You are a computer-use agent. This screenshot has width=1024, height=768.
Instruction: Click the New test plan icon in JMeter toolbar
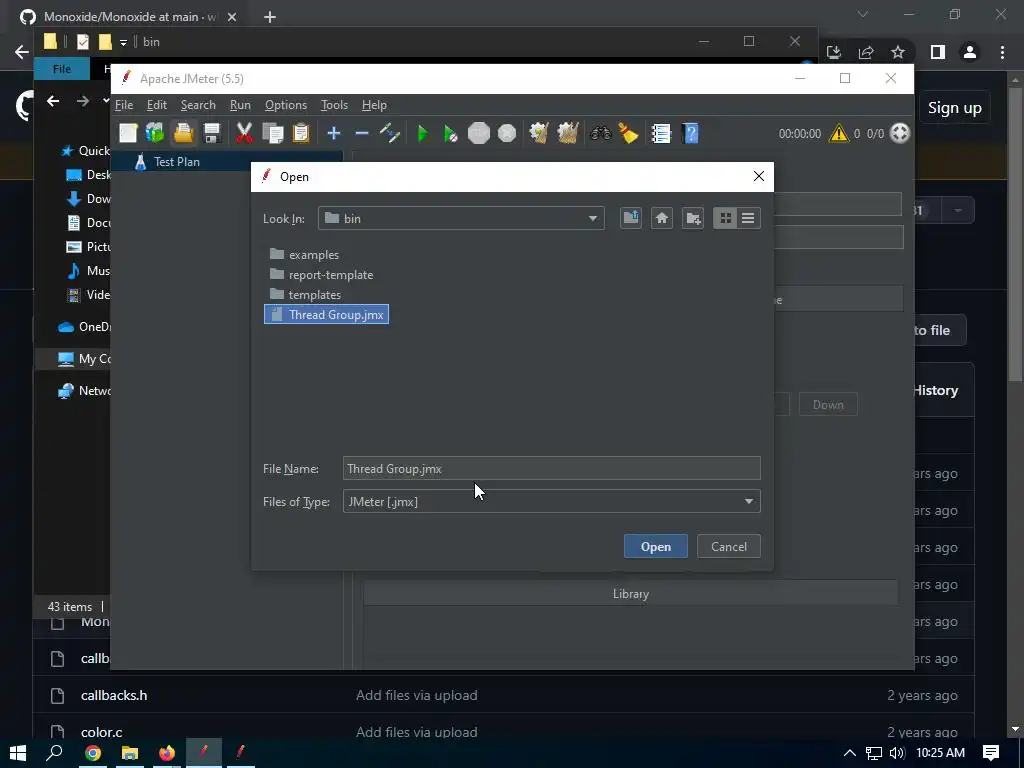(128, 133)
